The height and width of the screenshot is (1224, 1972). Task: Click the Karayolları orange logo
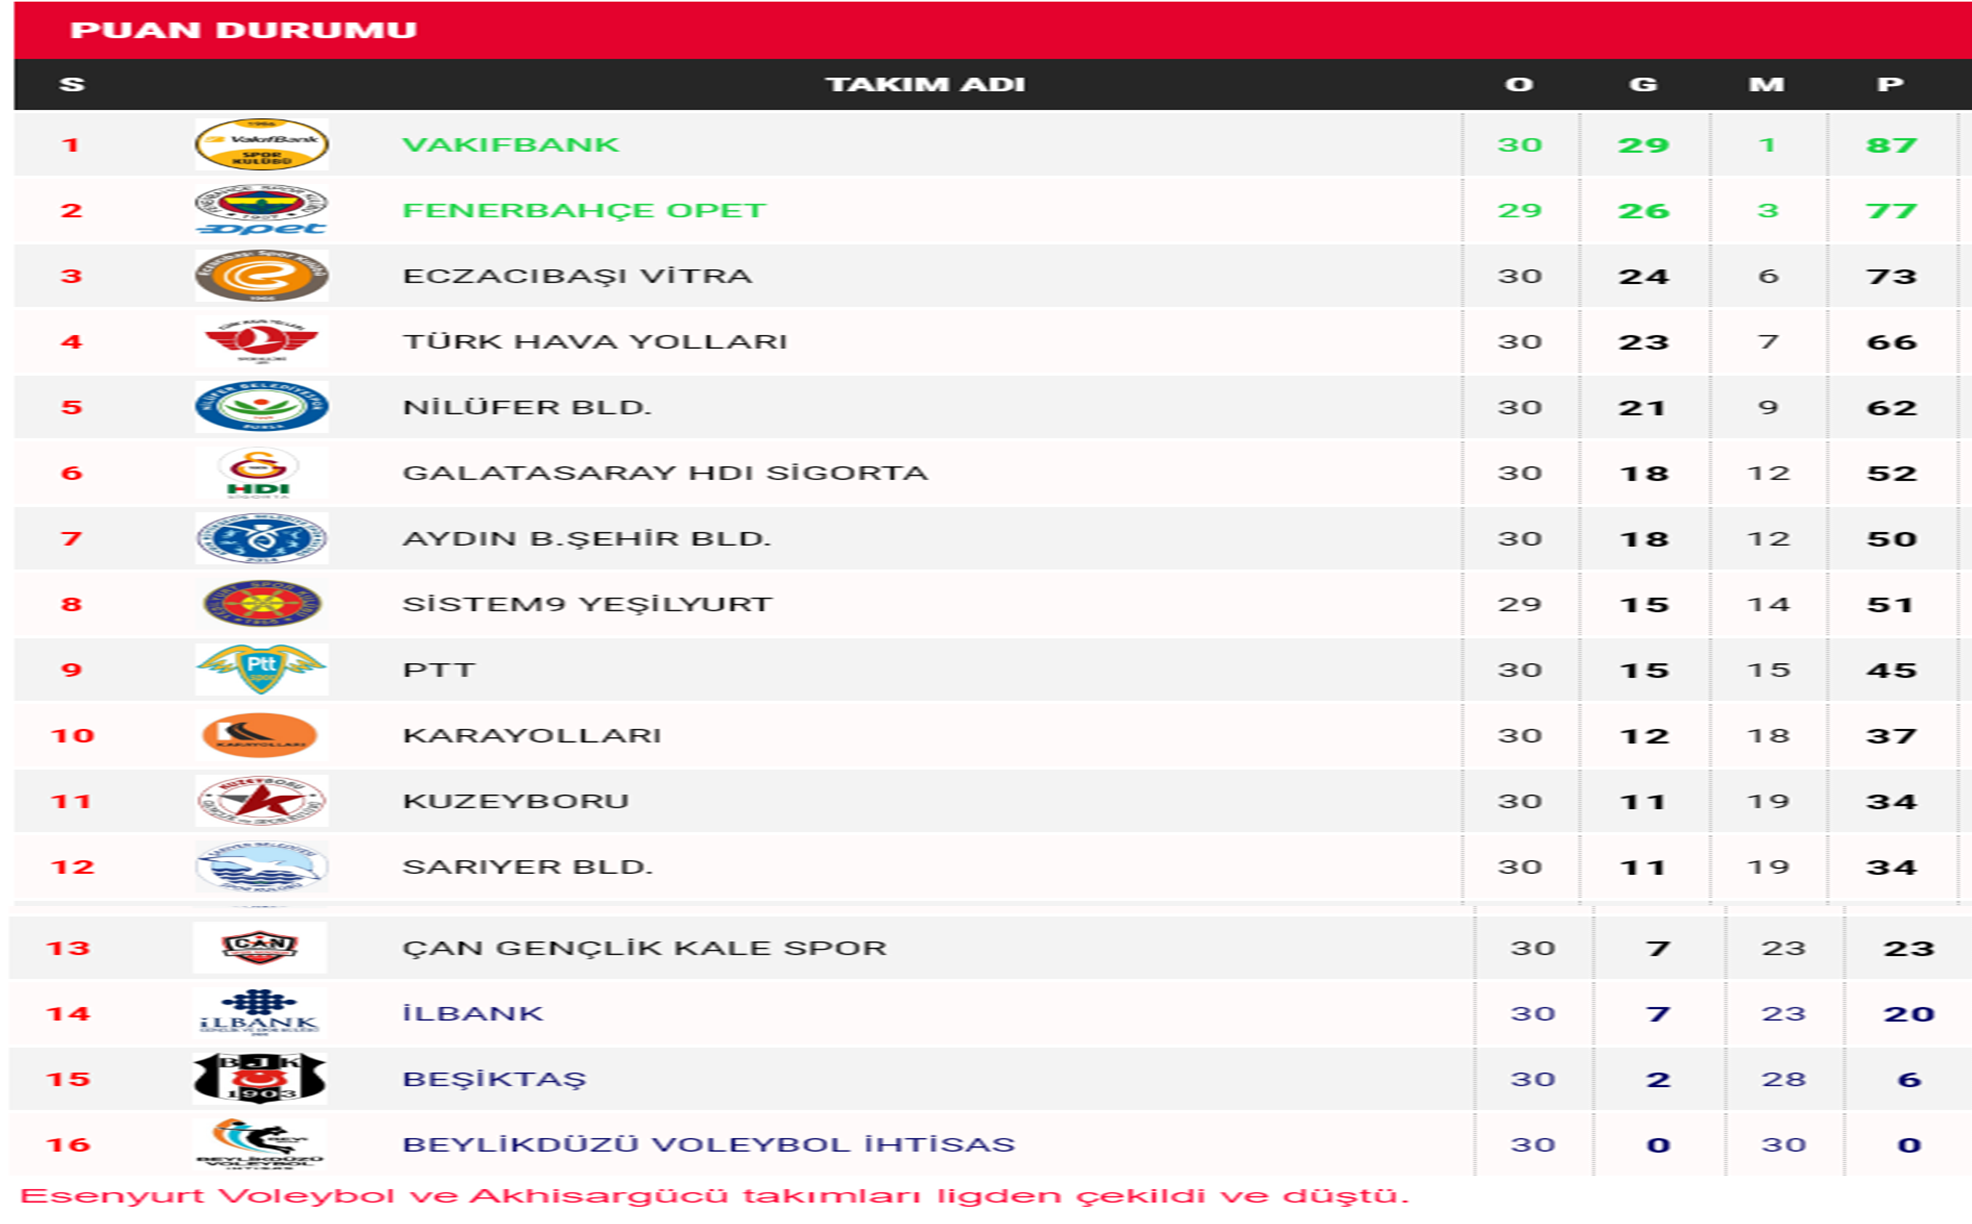pos(259,735)
